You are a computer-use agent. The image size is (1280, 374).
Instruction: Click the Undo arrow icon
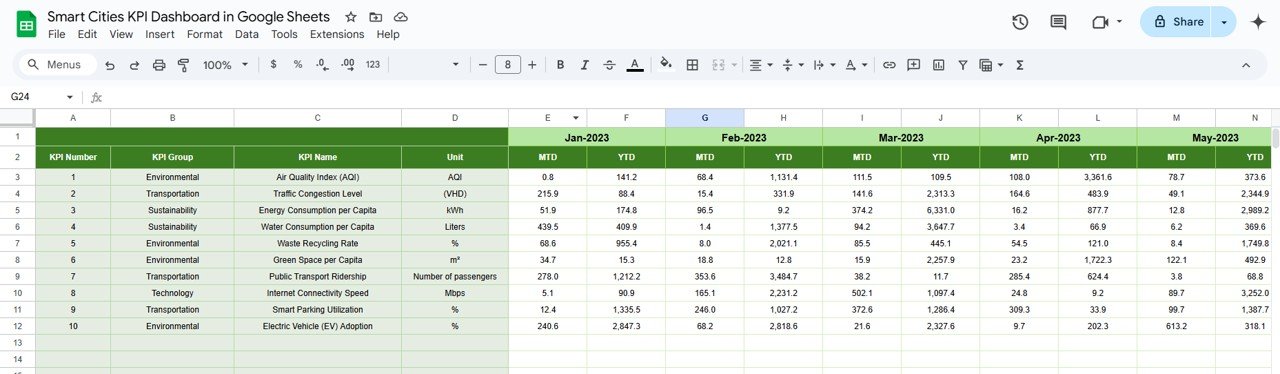[109, 65]
